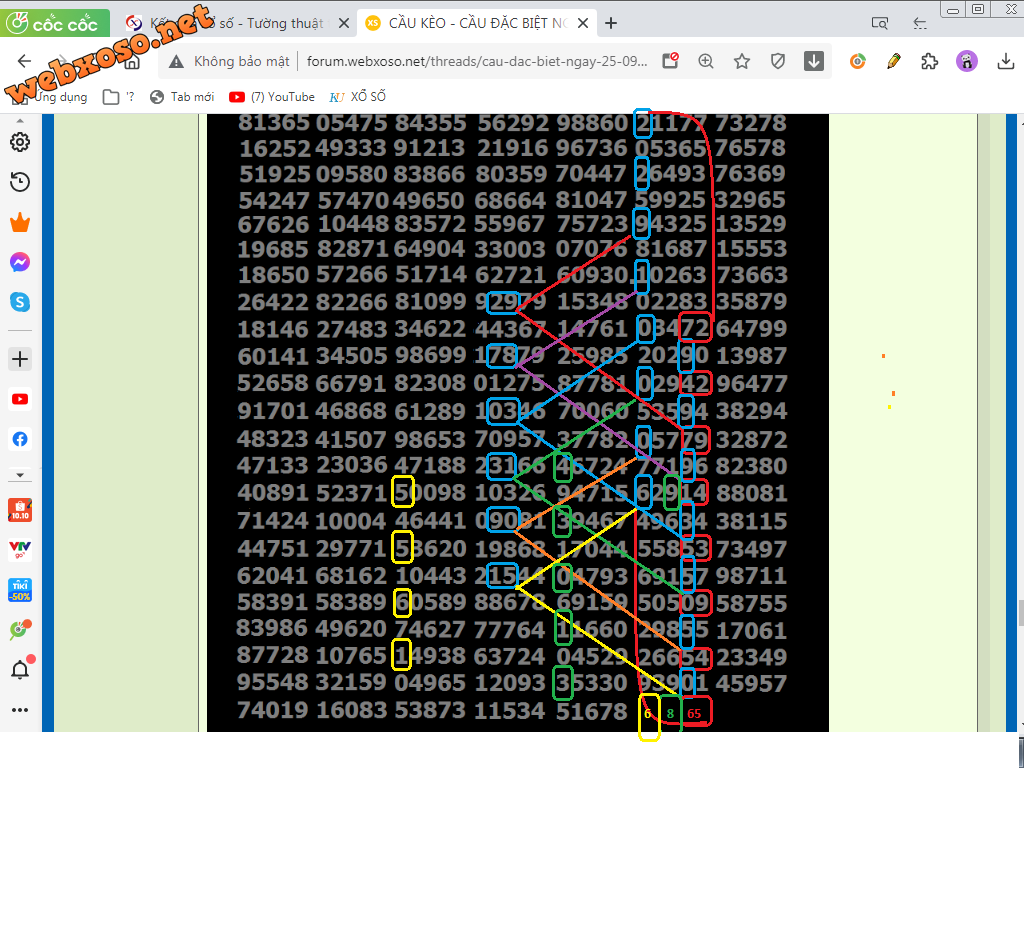
Task: Open the 10.10 shopping sidebar icon
Action: pos(20,510)
